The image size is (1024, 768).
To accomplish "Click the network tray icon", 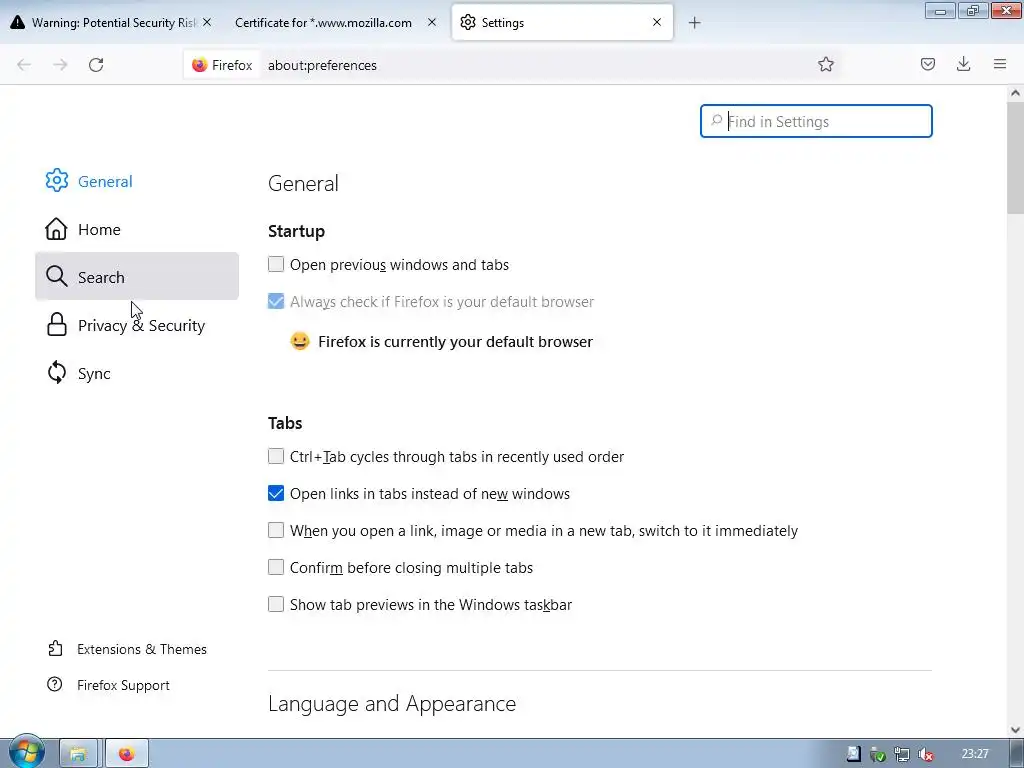I will click(902, 754).
